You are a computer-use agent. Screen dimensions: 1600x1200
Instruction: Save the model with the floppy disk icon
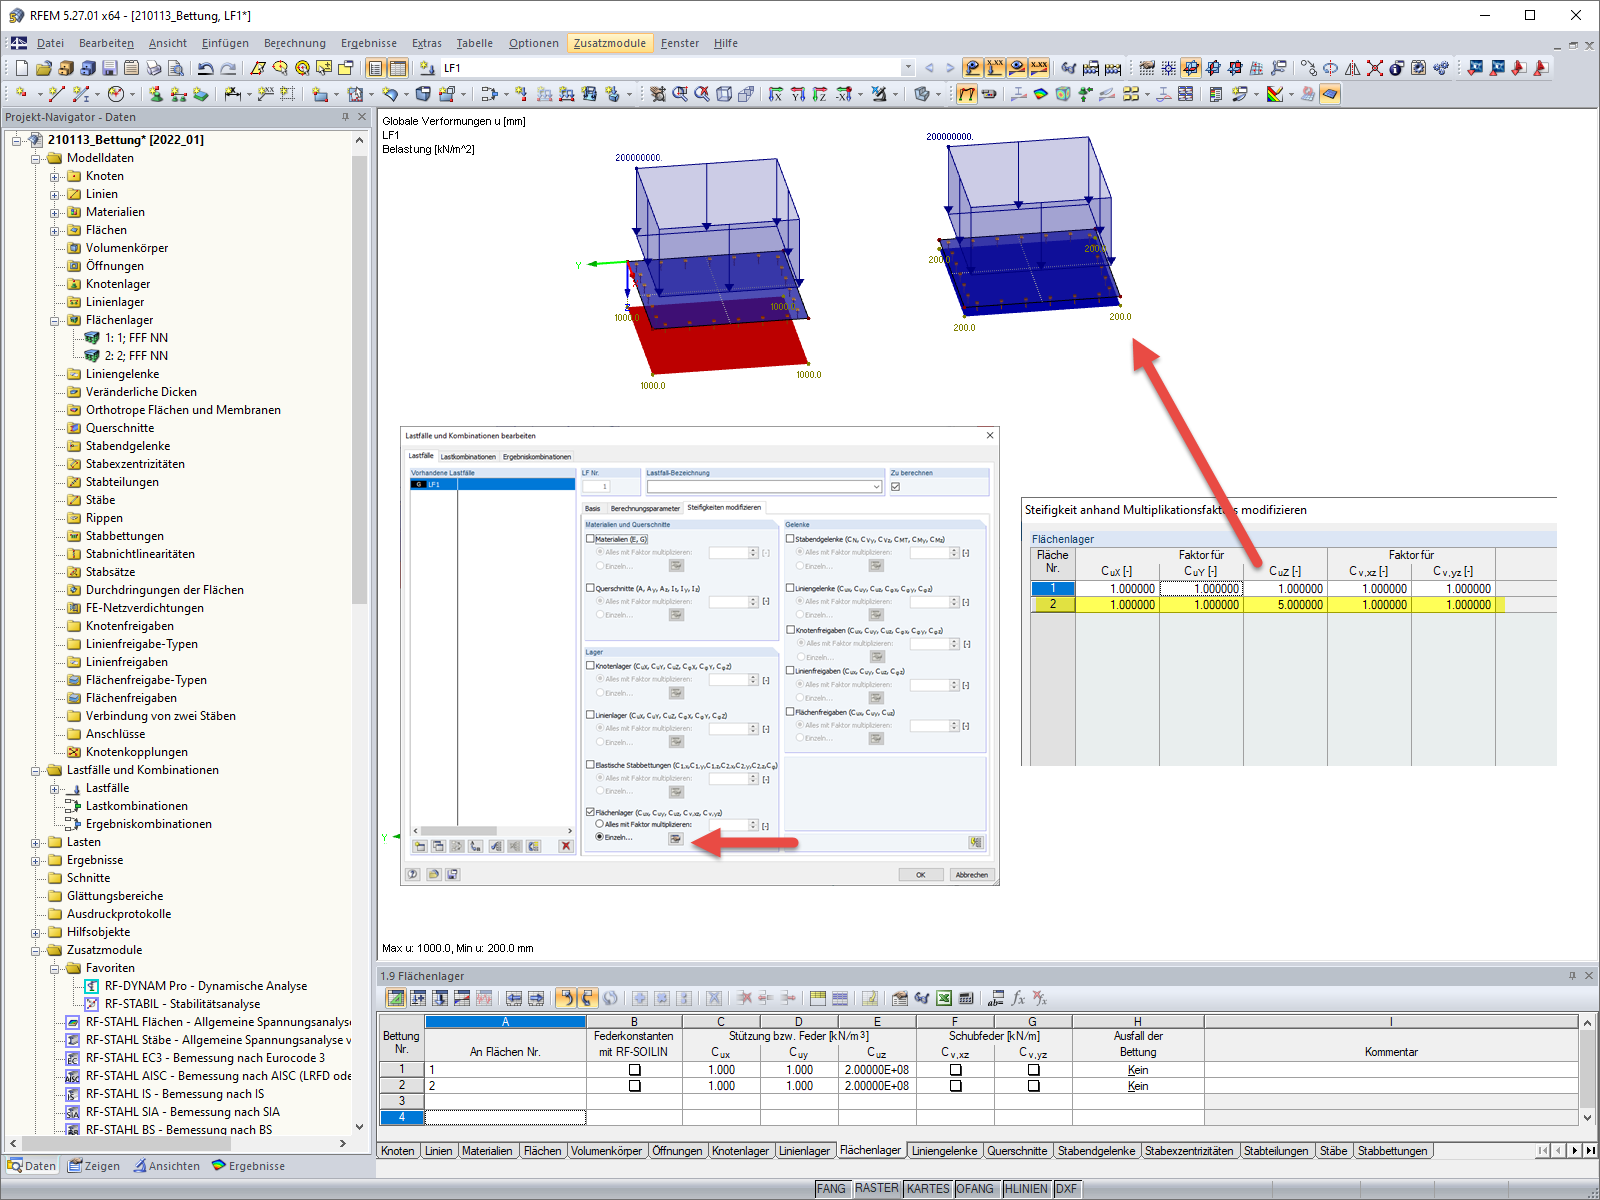(x=109, y=68)
